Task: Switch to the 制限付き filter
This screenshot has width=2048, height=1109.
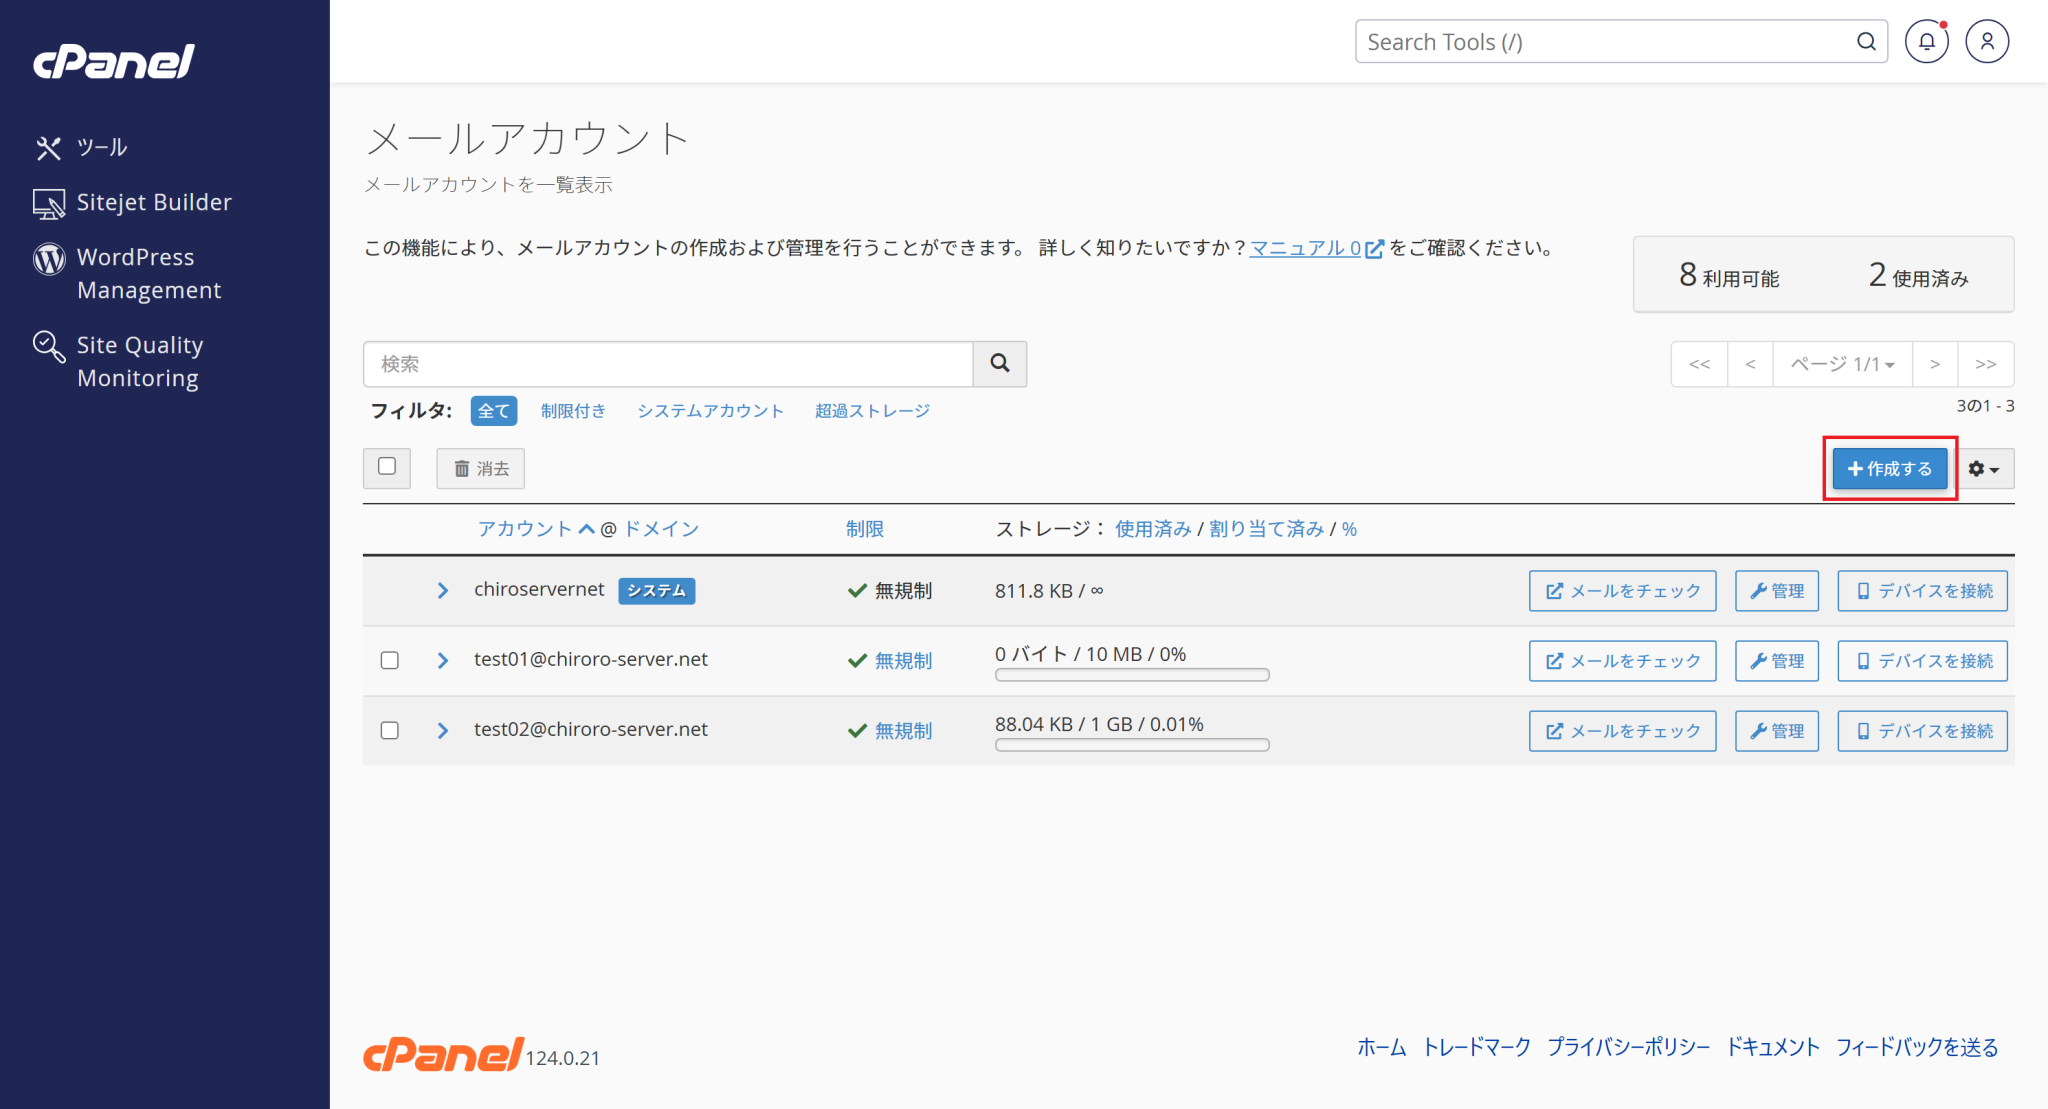Action: coord(573,410)
